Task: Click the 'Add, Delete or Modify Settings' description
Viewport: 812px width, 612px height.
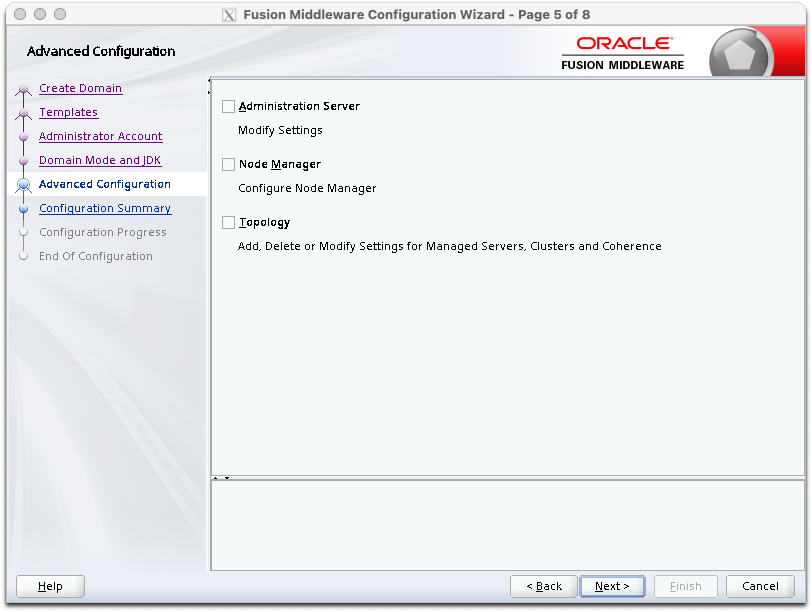Action: click(450, 246)
